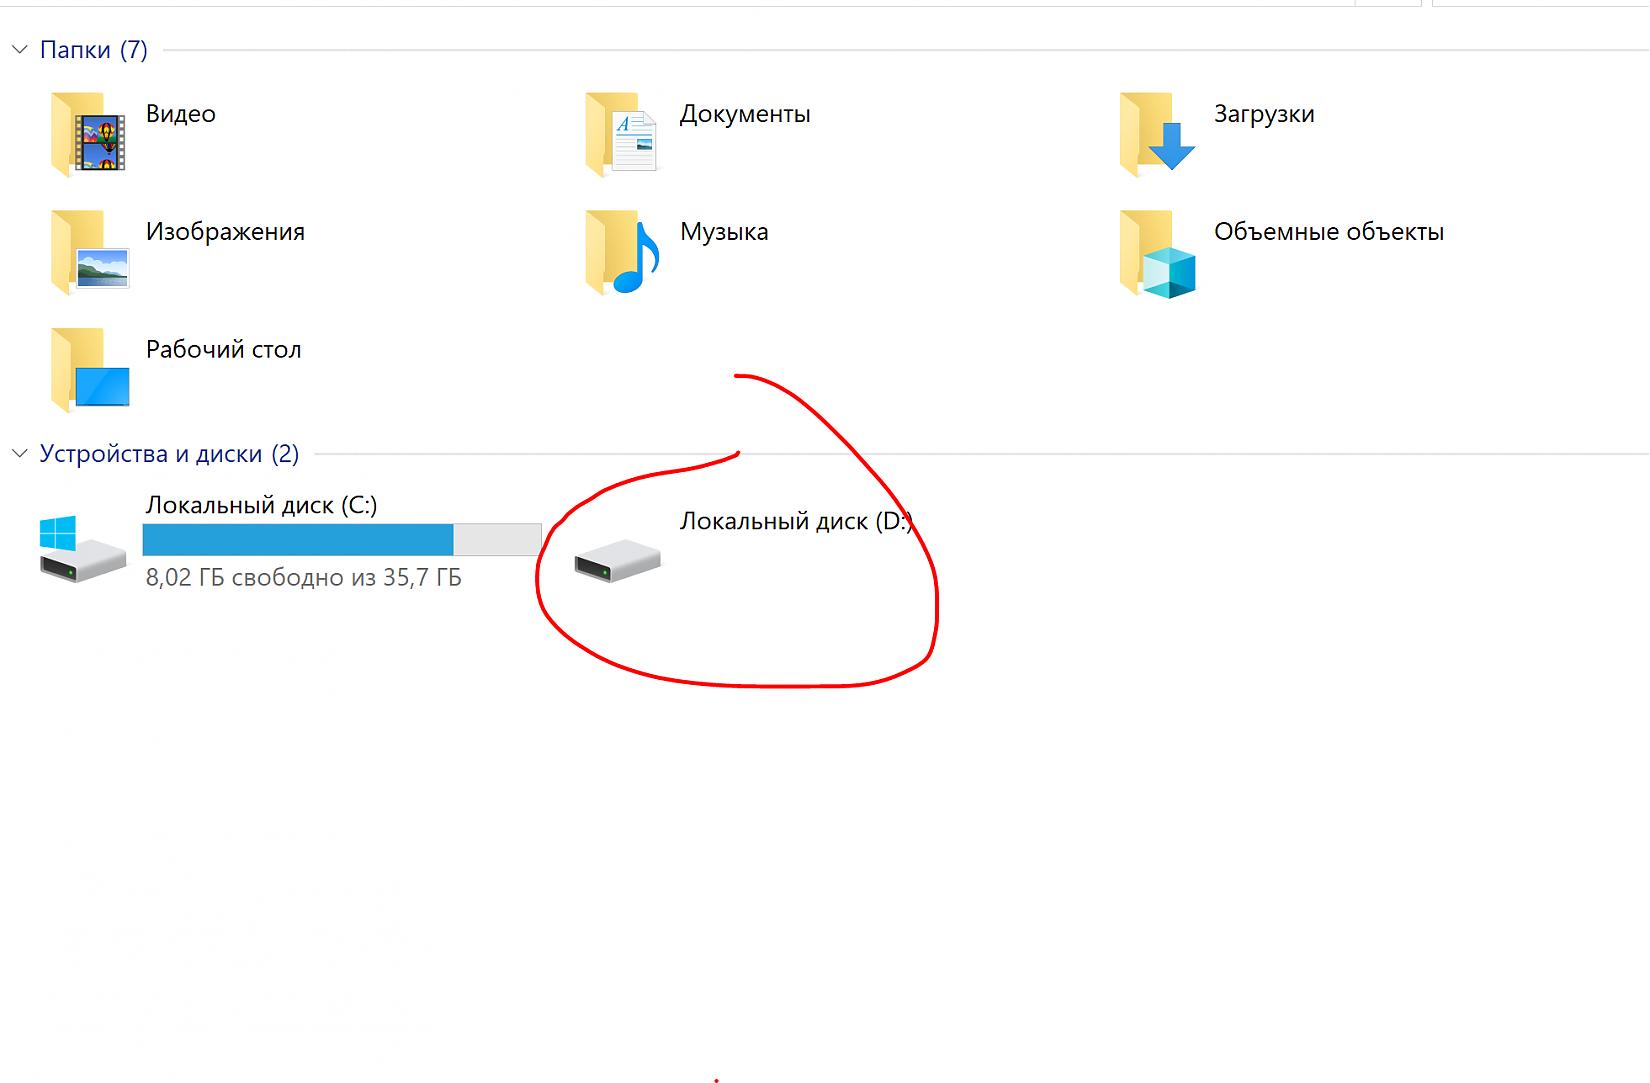This screenshot has width=1650, height=1083.
Task: Click the blue storage bar of disk C:
Action: [298, 540]
